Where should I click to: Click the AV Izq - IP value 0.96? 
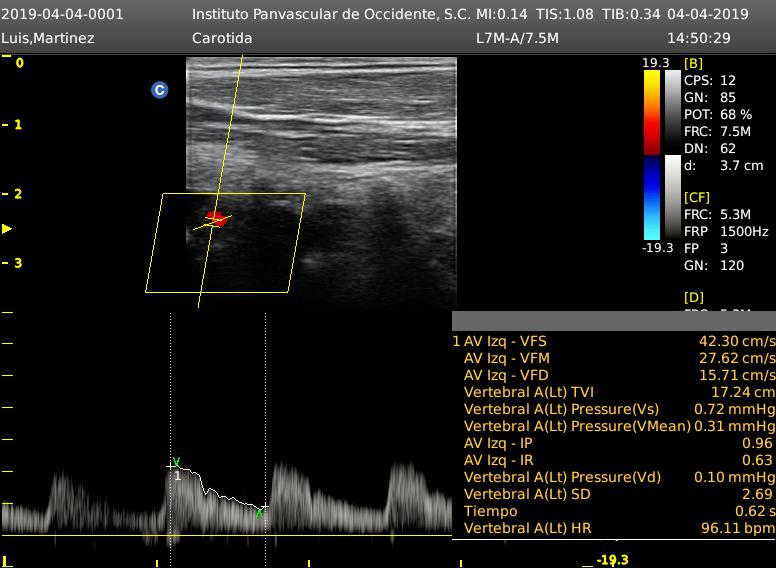(x=757, y=443)
